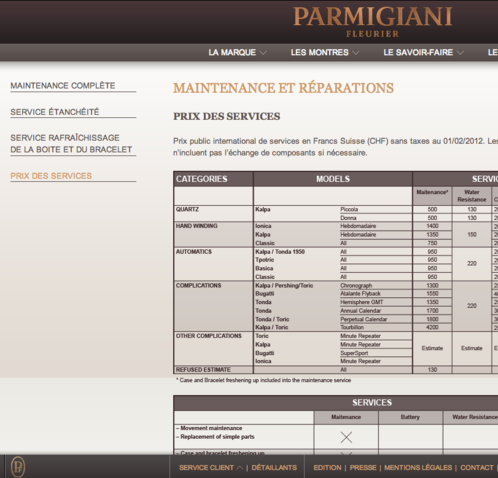Click the 130 refused estimate price

click(x=432, y=370)
